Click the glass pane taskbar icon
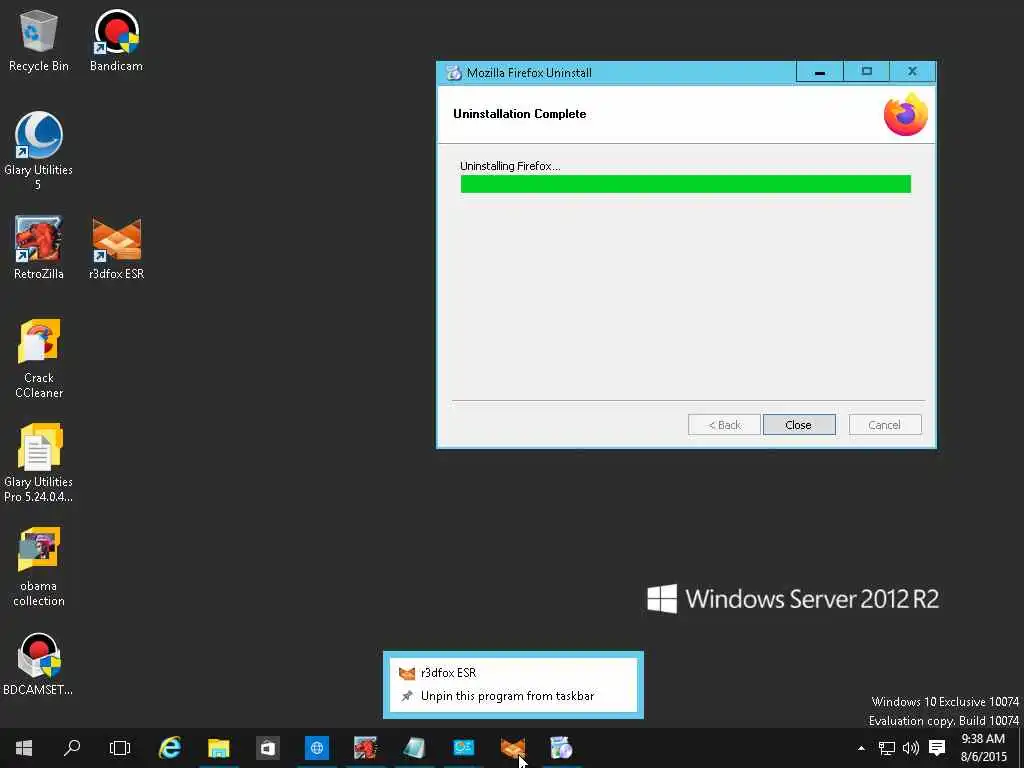Screen dimensions: 1024x768 click(415, 748)
